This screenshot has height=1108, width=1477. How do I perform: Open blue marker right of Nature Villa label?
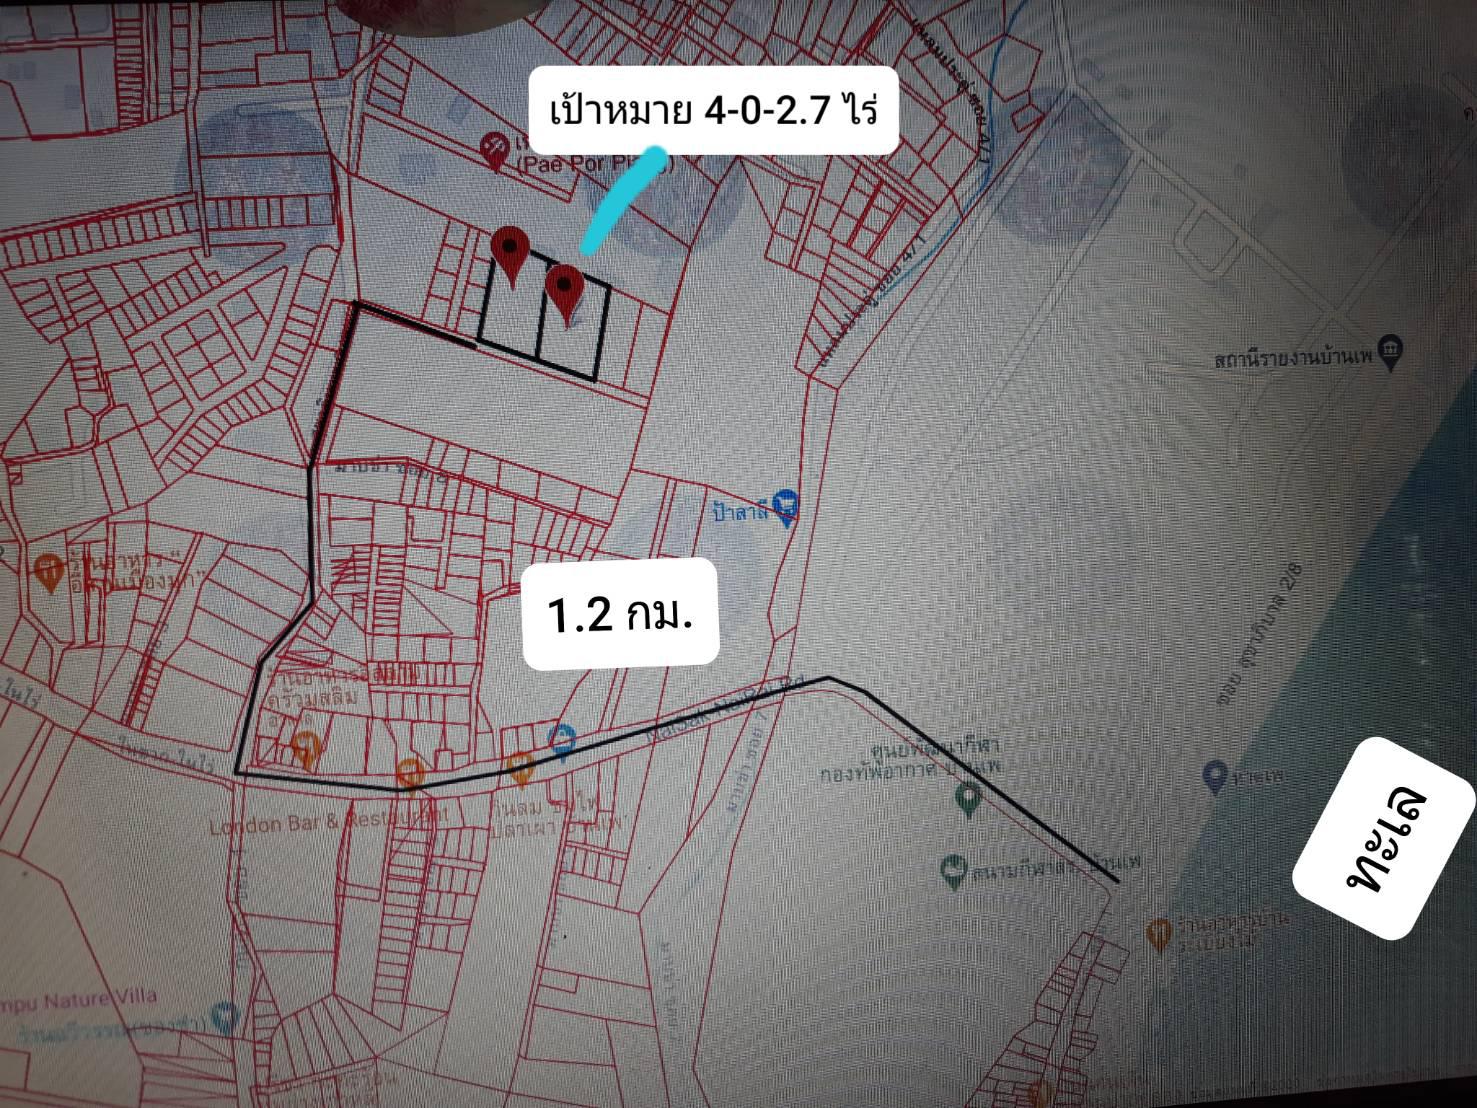[227, 1016]
